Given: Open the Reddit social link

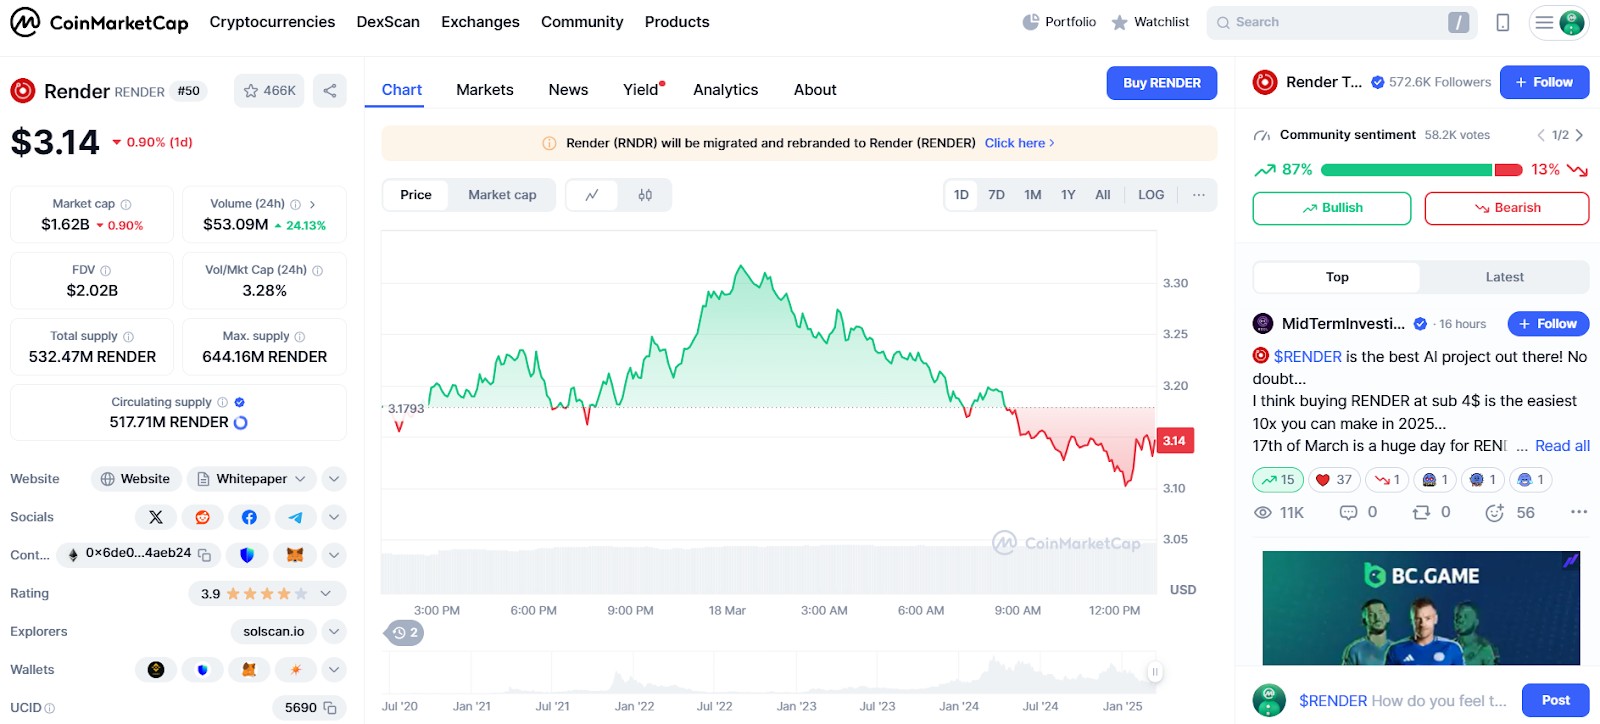Looking at the screenshot, I should [x=203, y=517].
